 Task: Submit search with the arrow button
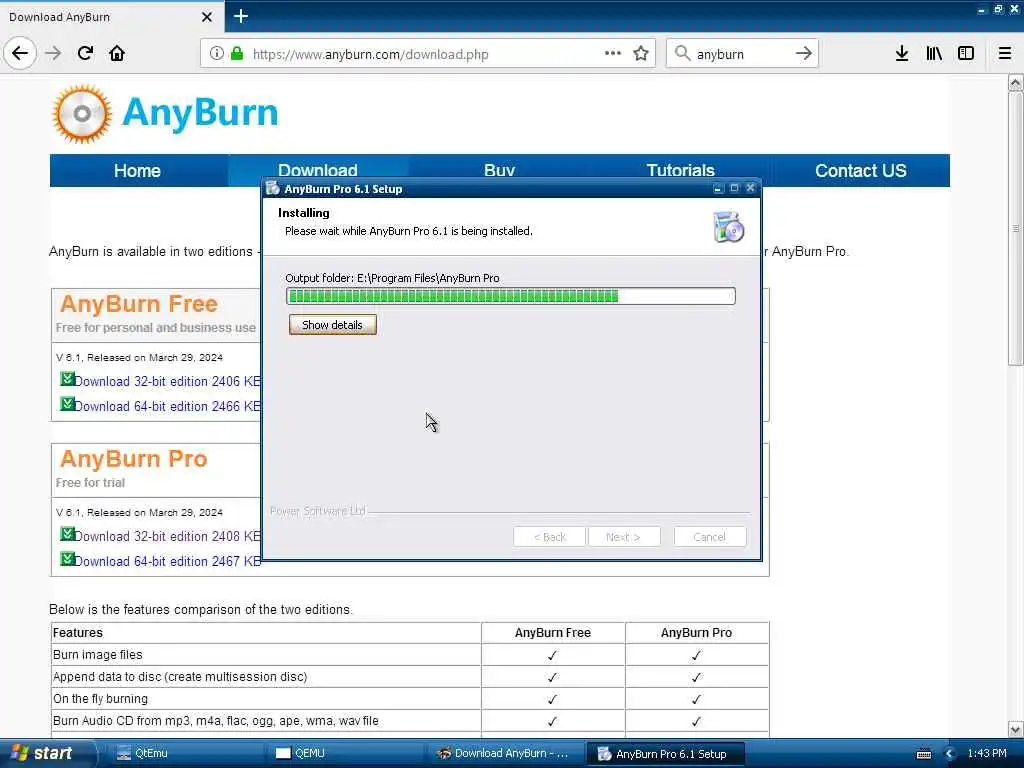click(804, 54)
